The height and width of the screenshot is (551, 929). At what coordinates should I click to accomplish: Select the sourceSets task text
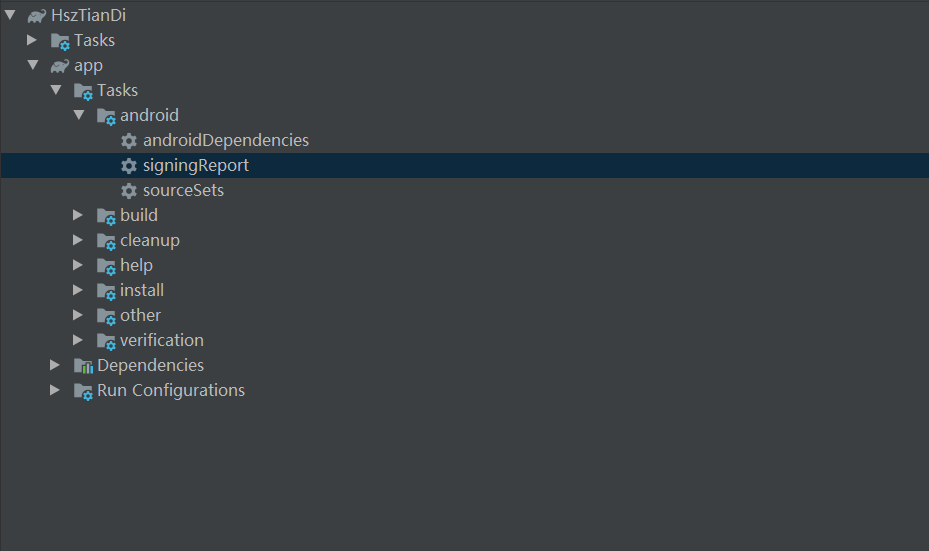click(x=183, y=190)
